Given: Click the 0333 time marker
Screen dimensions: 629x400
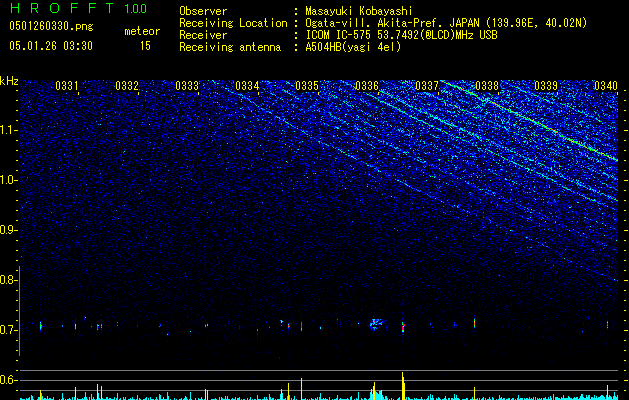Looking at the screenshot, I should tap(187, 86).
